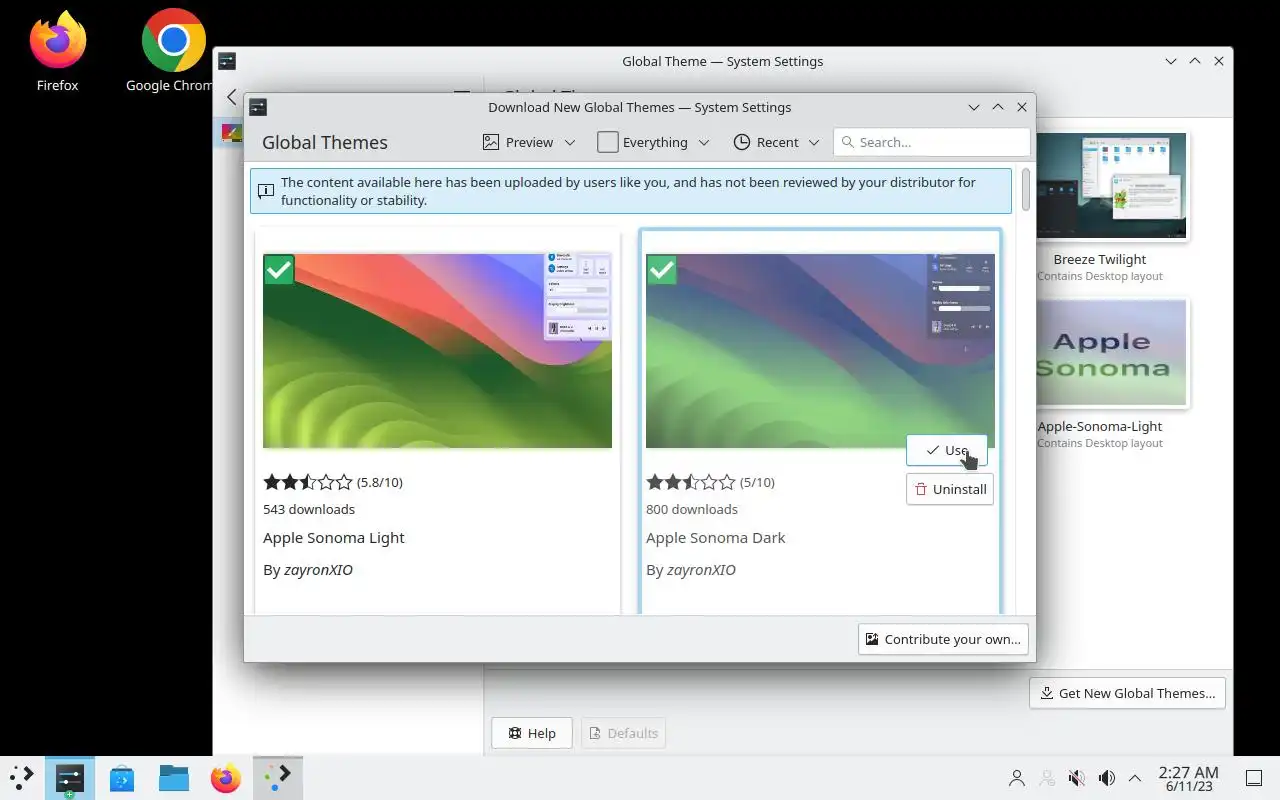Go back in the System Settings window
This screenshot has height=800, width=1280.
[231, 97]
